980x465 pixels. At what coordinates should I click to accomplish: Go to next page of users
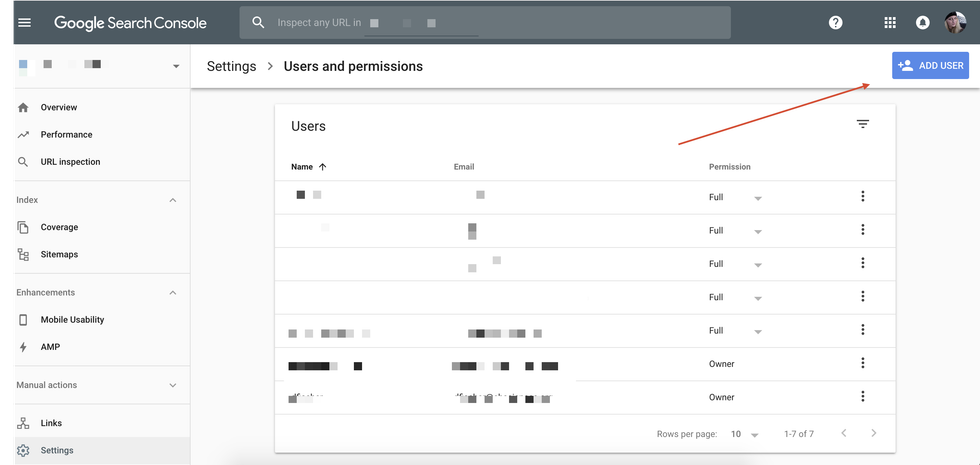point(874,433)
